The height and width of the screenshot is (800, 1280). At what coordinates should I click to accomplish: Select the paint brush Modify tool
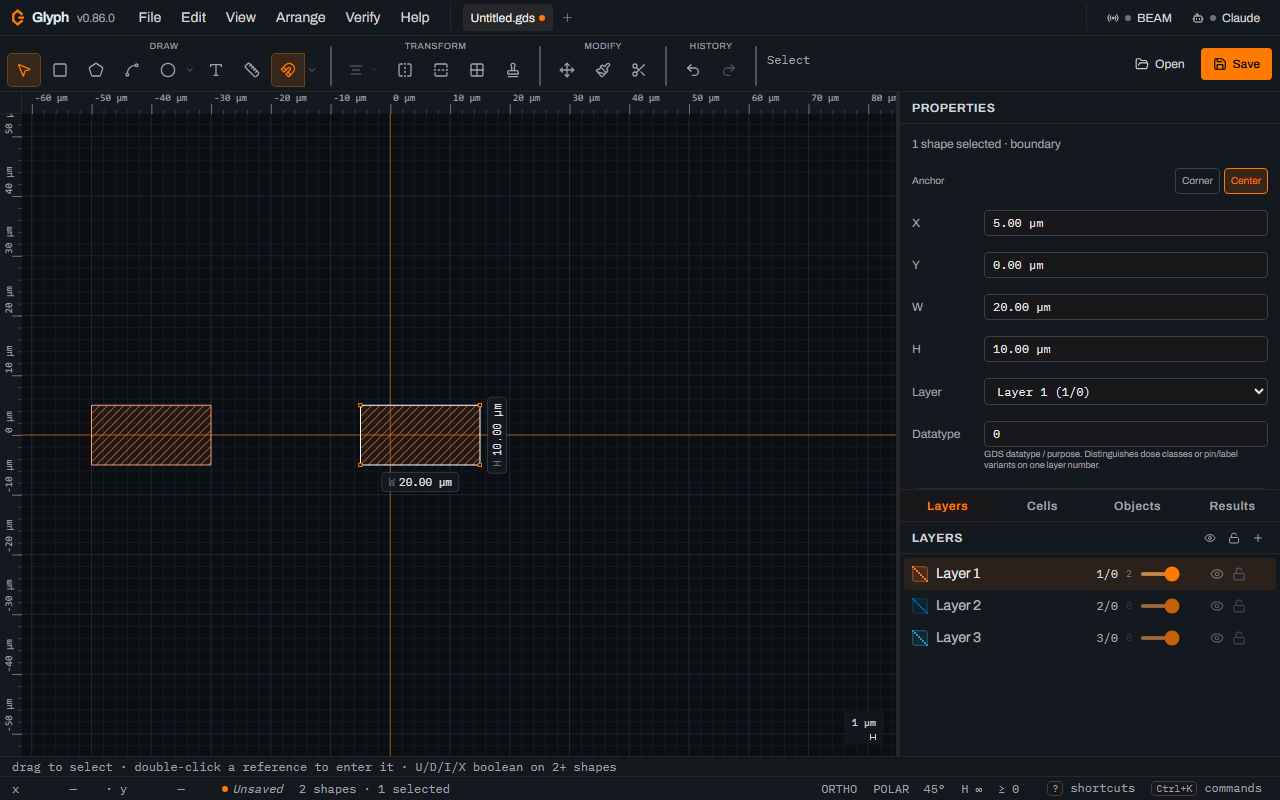[603, 70]
